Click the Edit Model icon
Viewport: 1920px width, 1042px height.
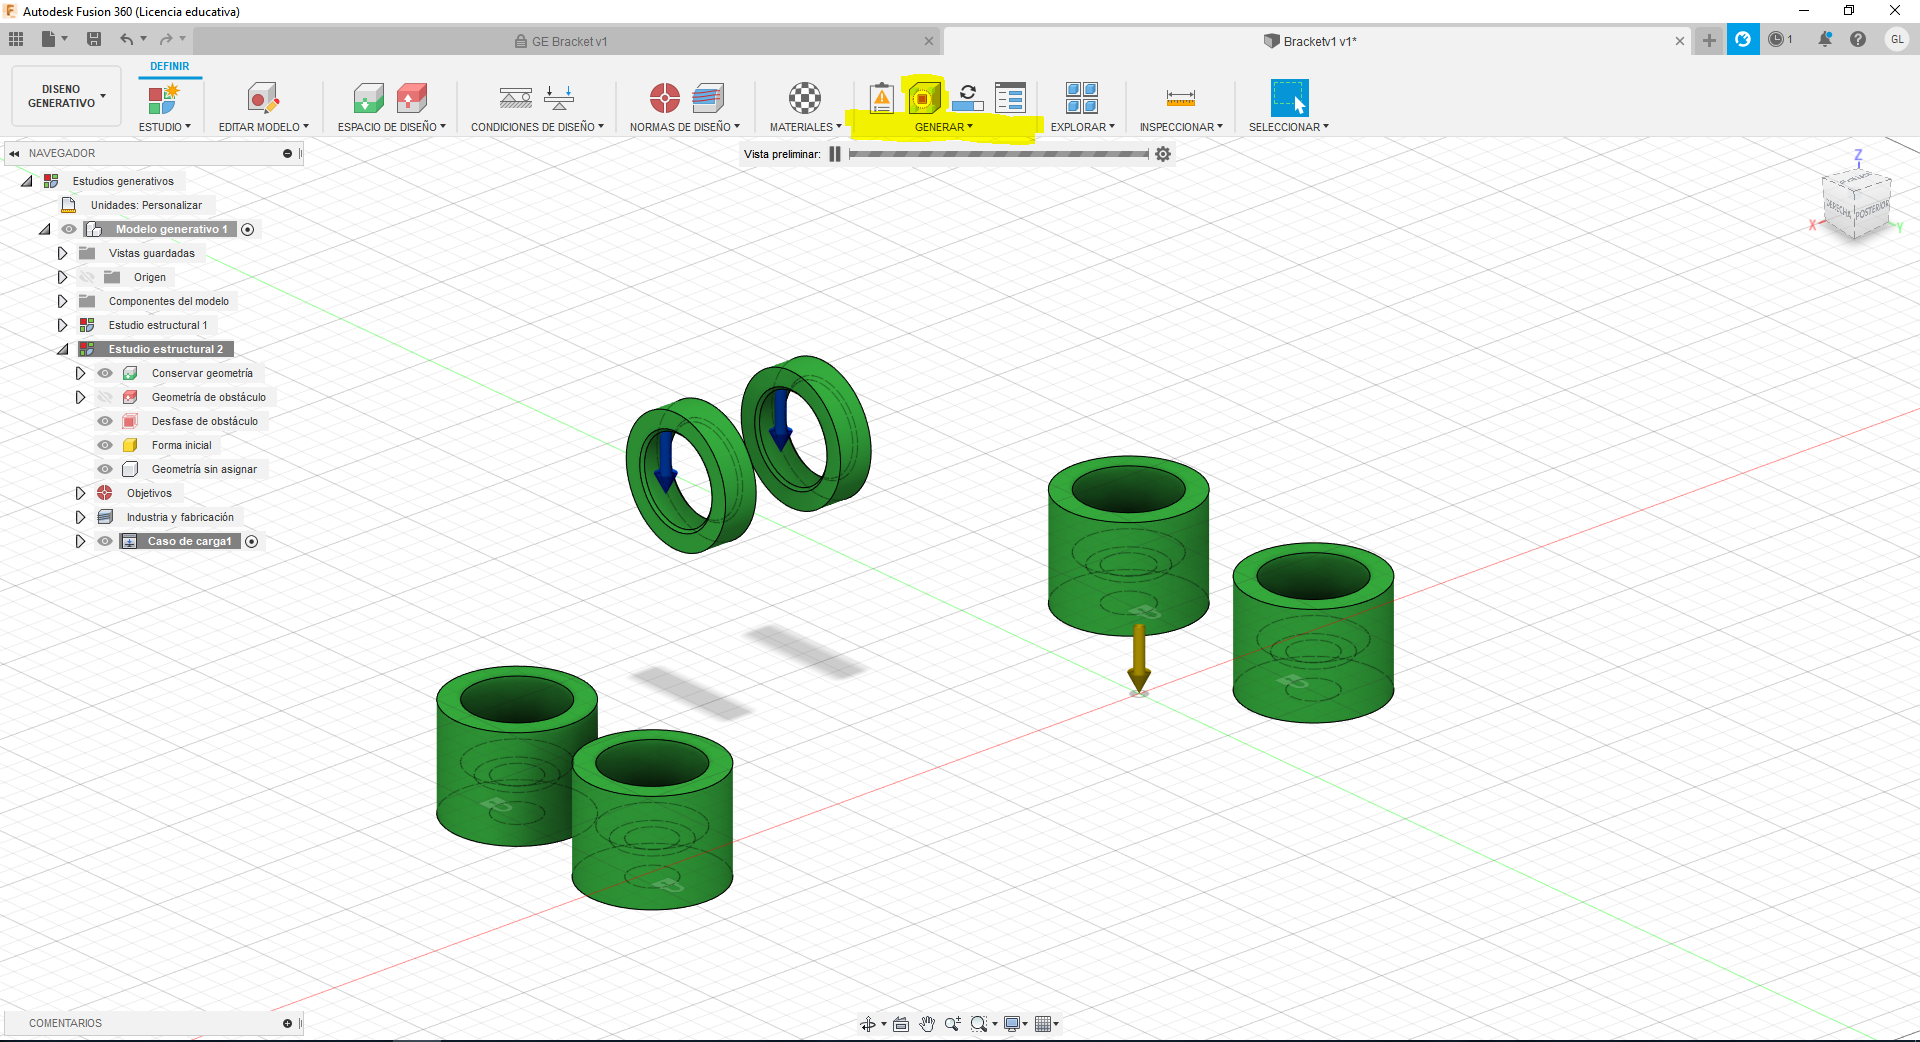click(263, 98)
